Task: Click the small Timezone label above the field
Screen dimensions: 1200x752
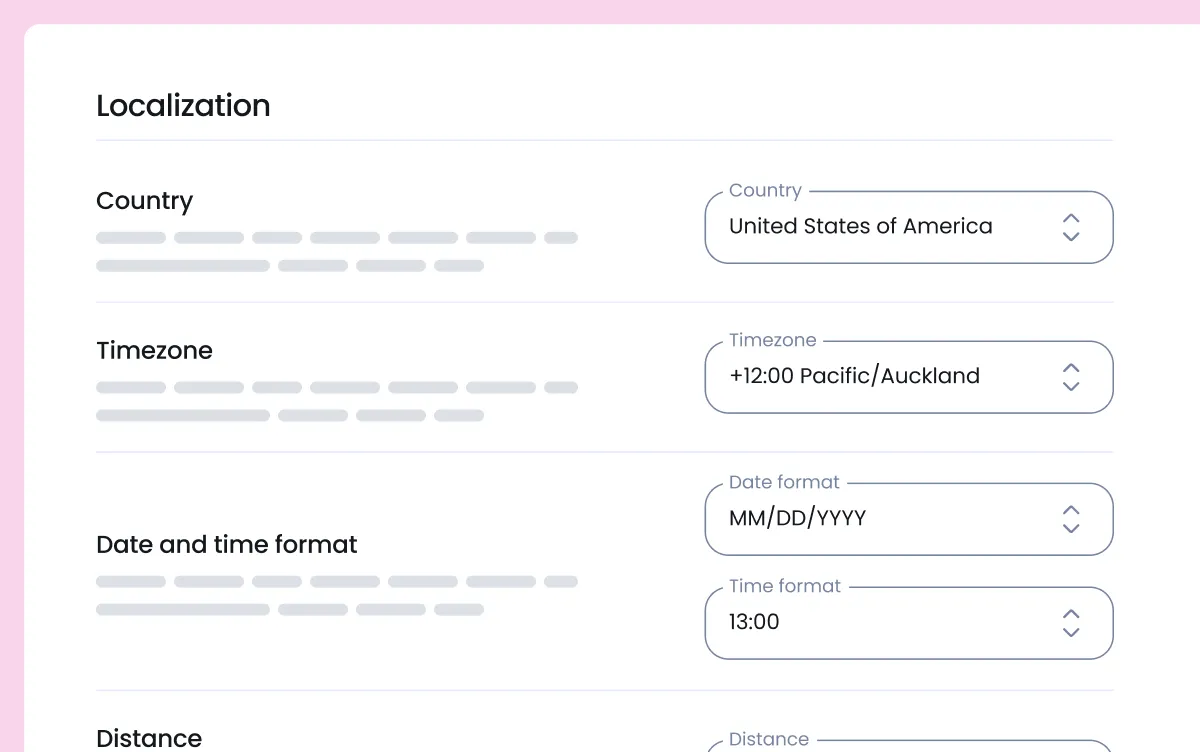Action: tap(773, 340)
